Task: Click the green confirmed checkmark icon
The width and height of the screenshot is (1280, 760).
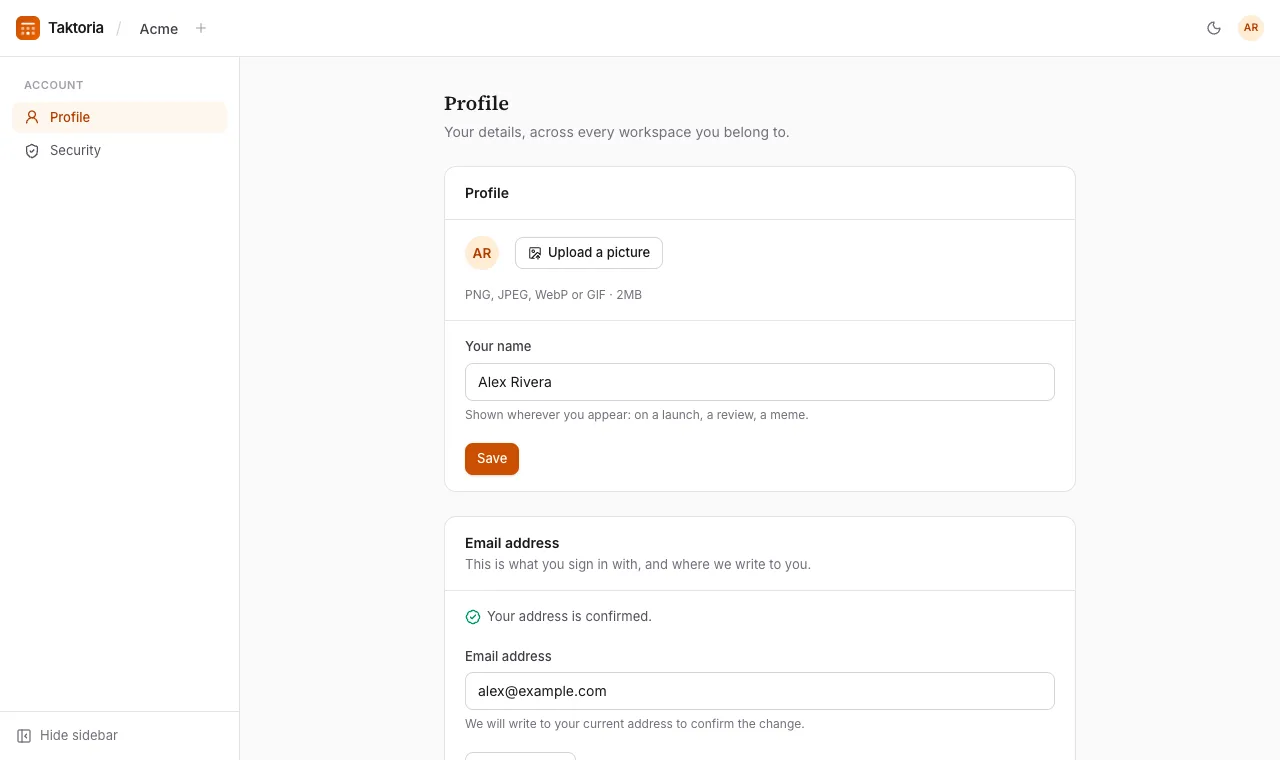Action: [473, 617]
